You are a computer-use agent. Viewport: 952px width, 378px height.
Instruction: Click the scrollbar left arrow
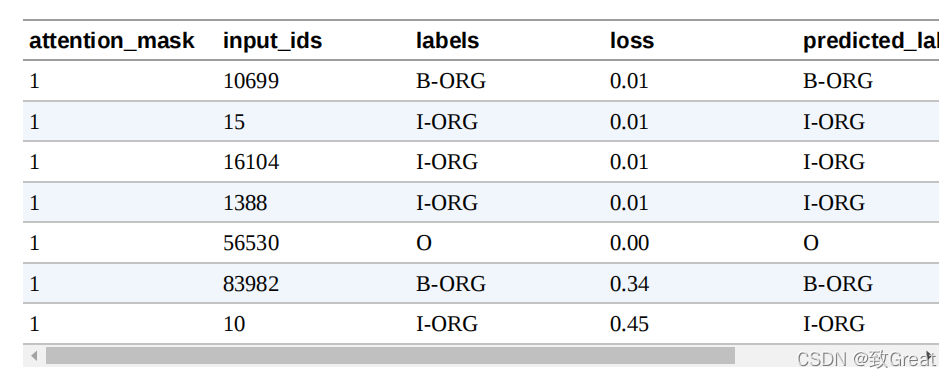click(x=34, y=356)
